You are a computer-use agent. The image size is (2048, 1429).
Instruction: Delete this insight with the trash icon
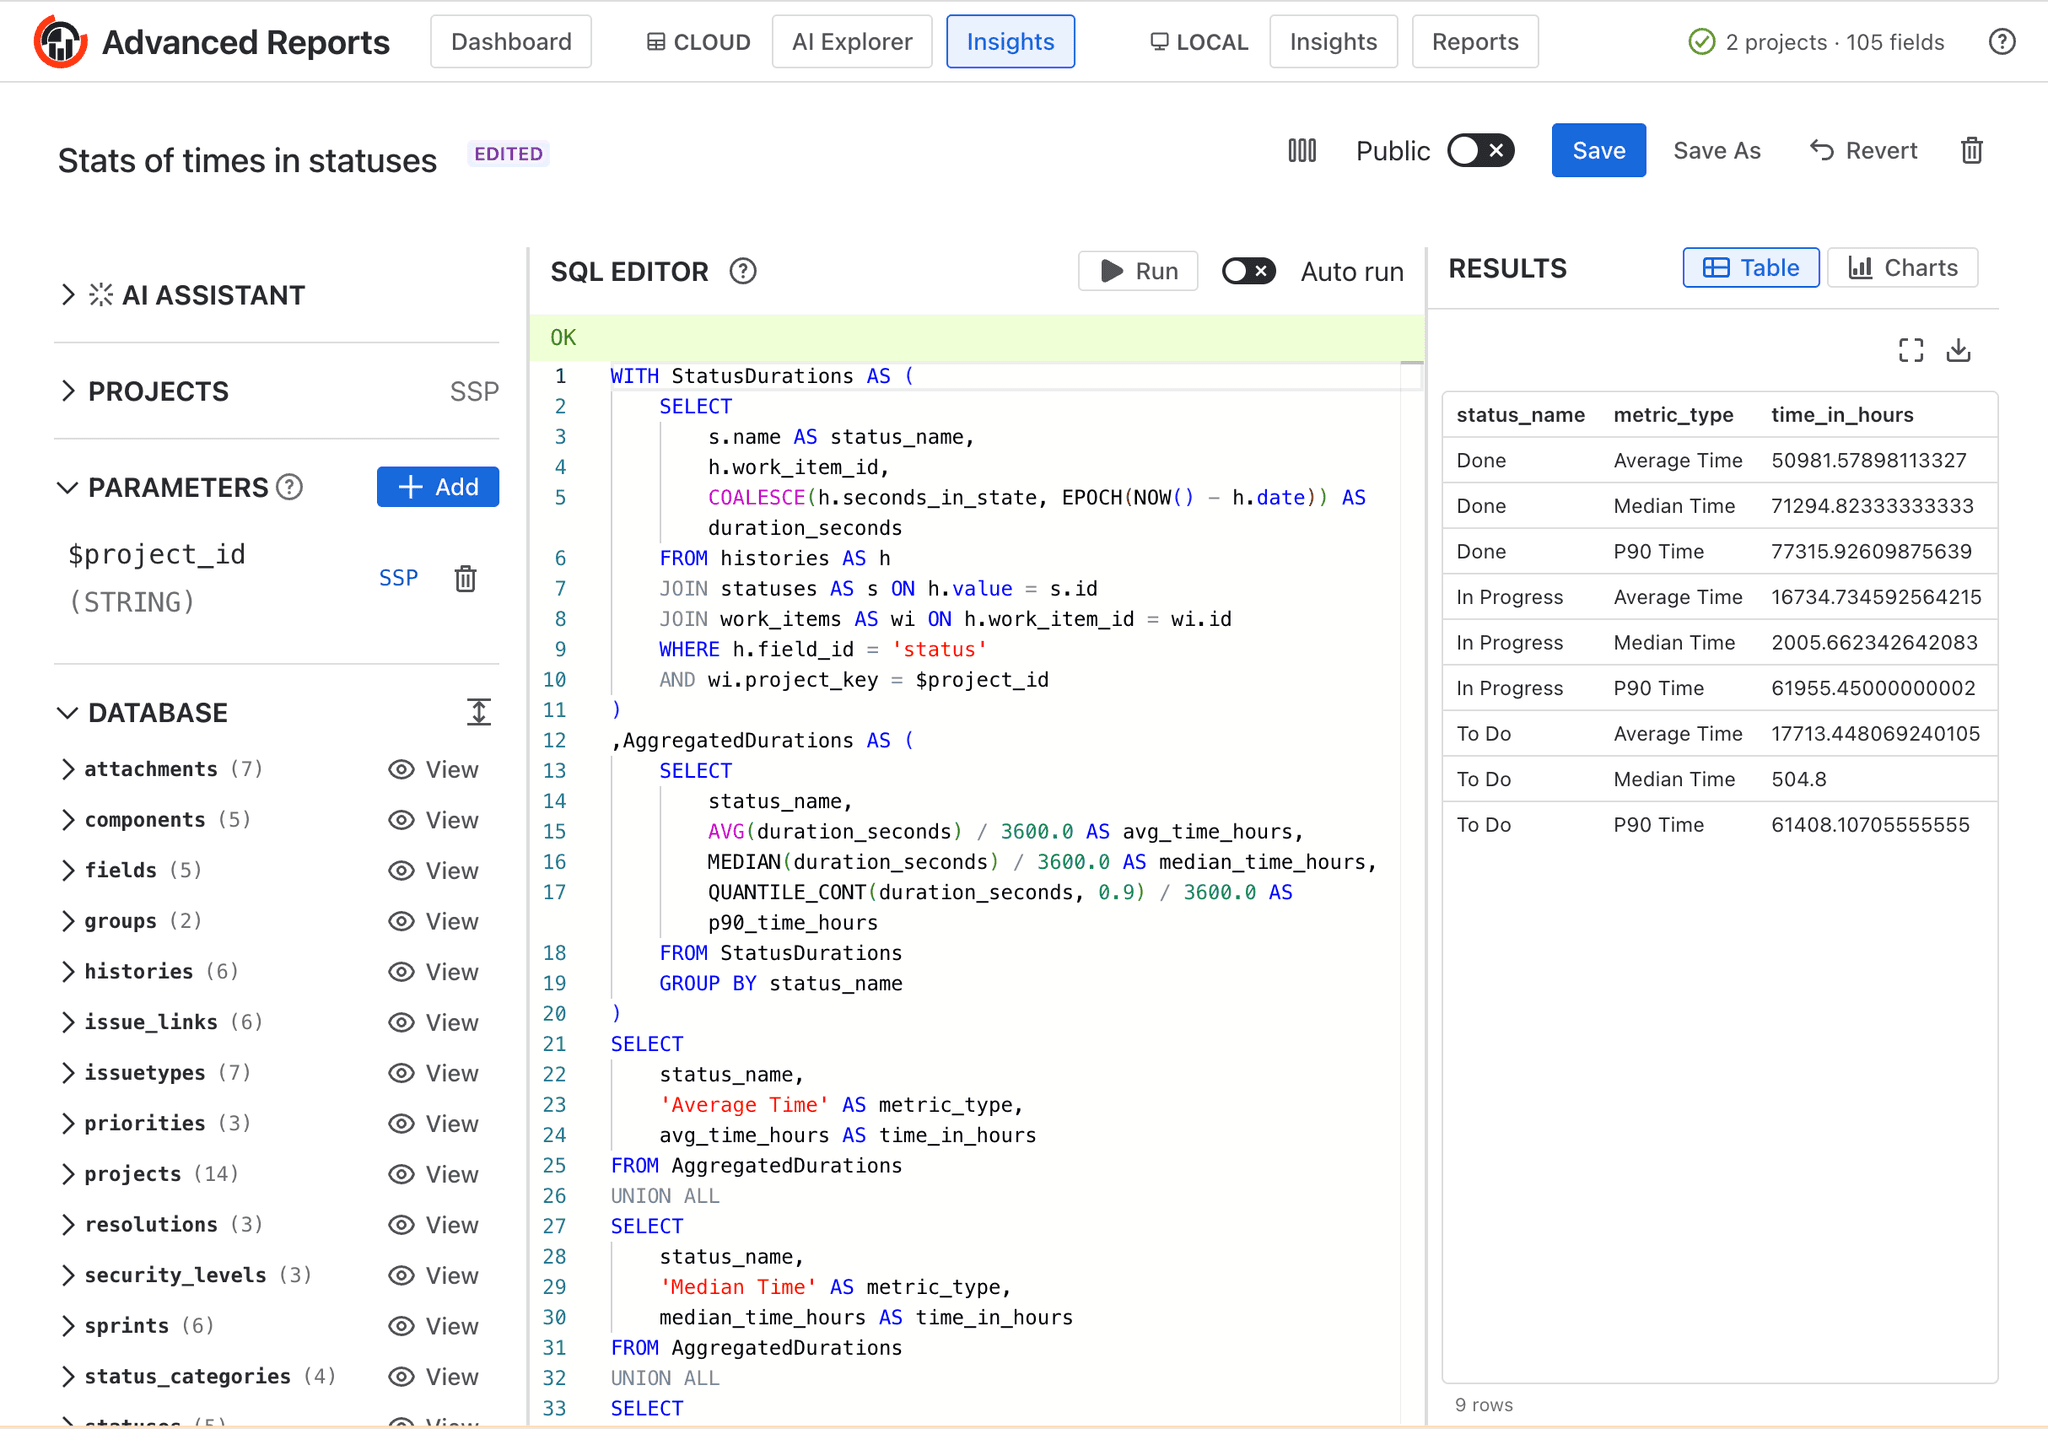click(x=1972, y=151)
